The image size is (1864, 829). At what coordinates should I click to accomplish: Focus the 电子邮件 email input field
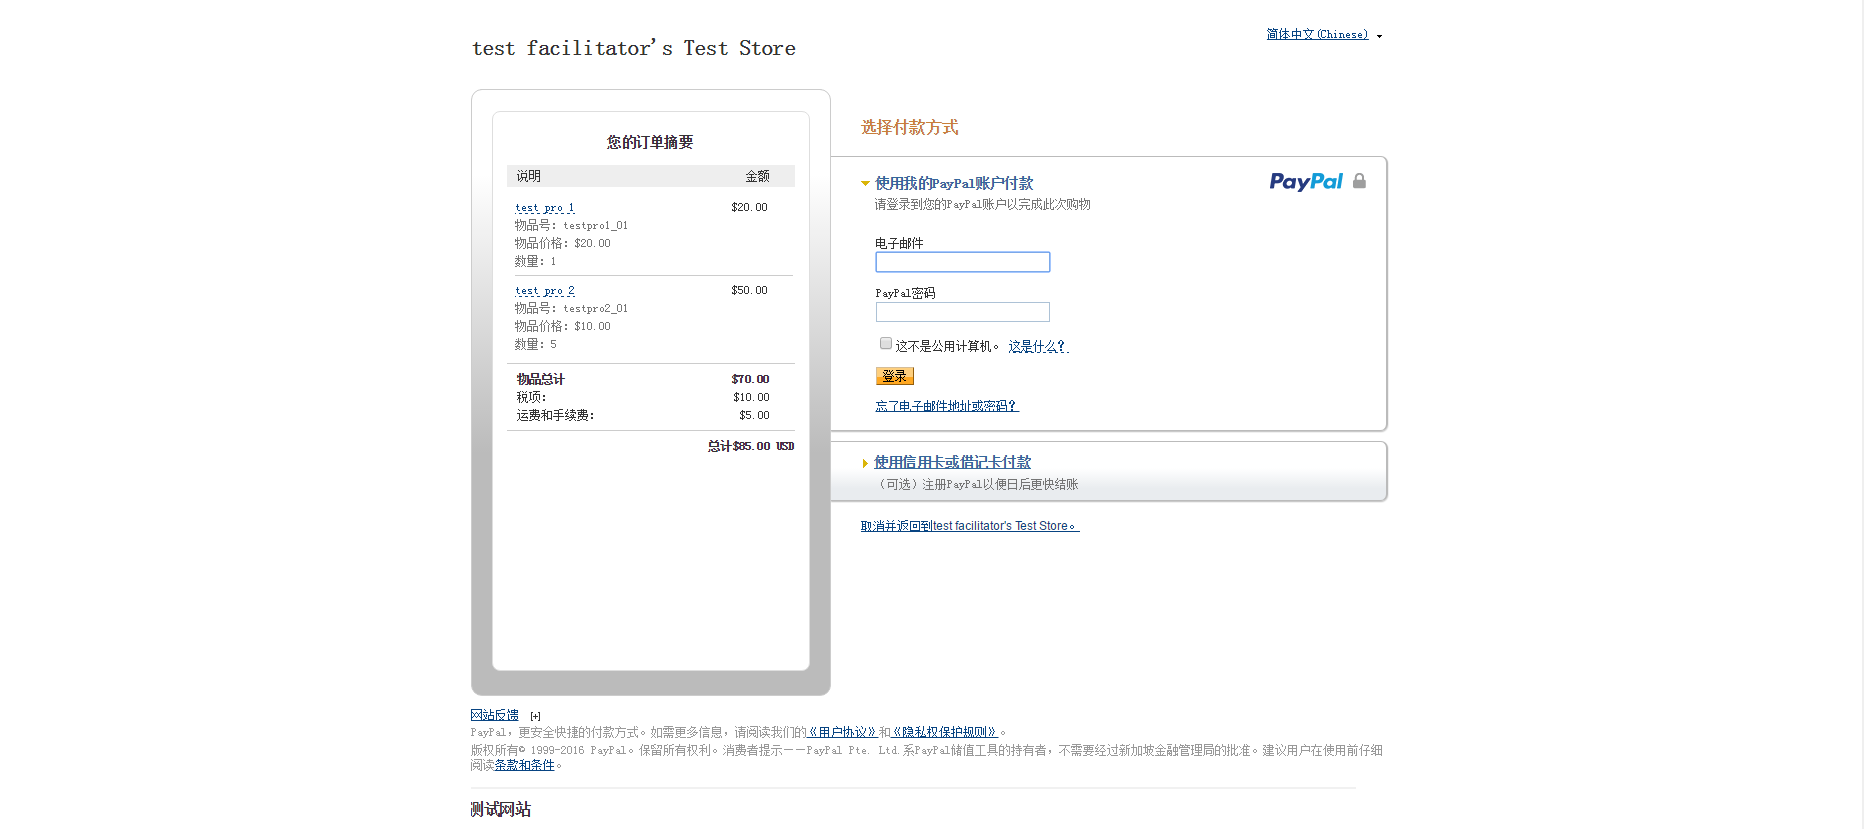point(962,262)
